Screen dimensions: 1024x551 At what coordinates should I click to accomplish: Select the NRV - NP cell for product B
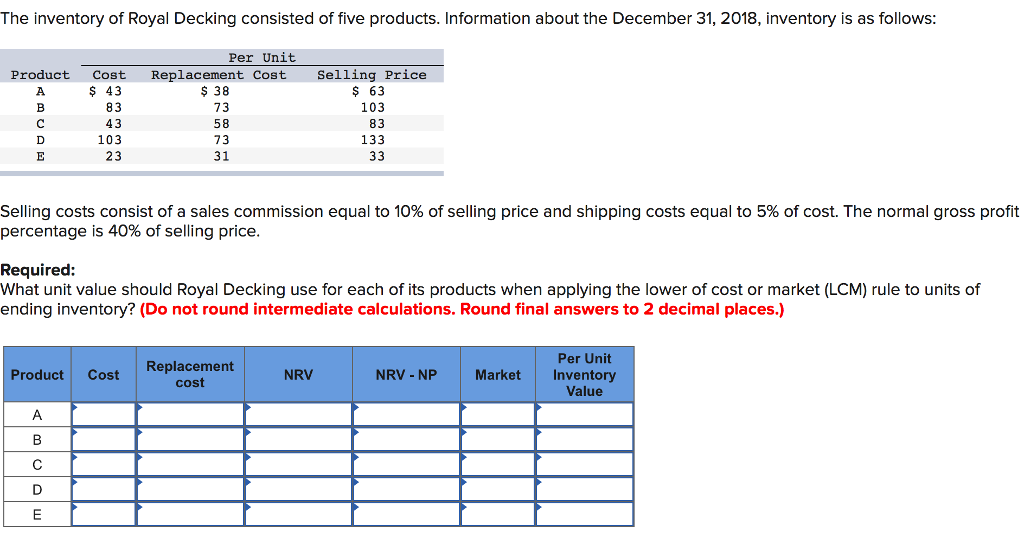coord(406,440)
